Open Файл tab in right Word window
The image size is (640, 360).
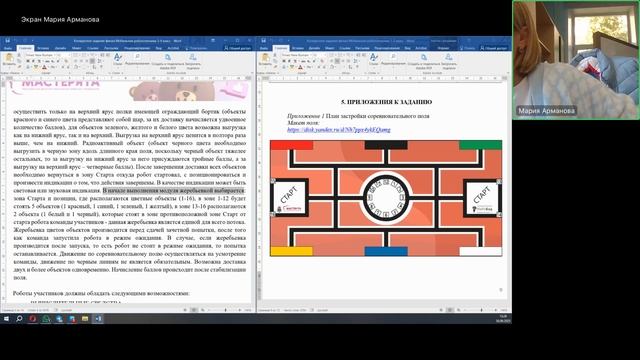pos(264,48)
